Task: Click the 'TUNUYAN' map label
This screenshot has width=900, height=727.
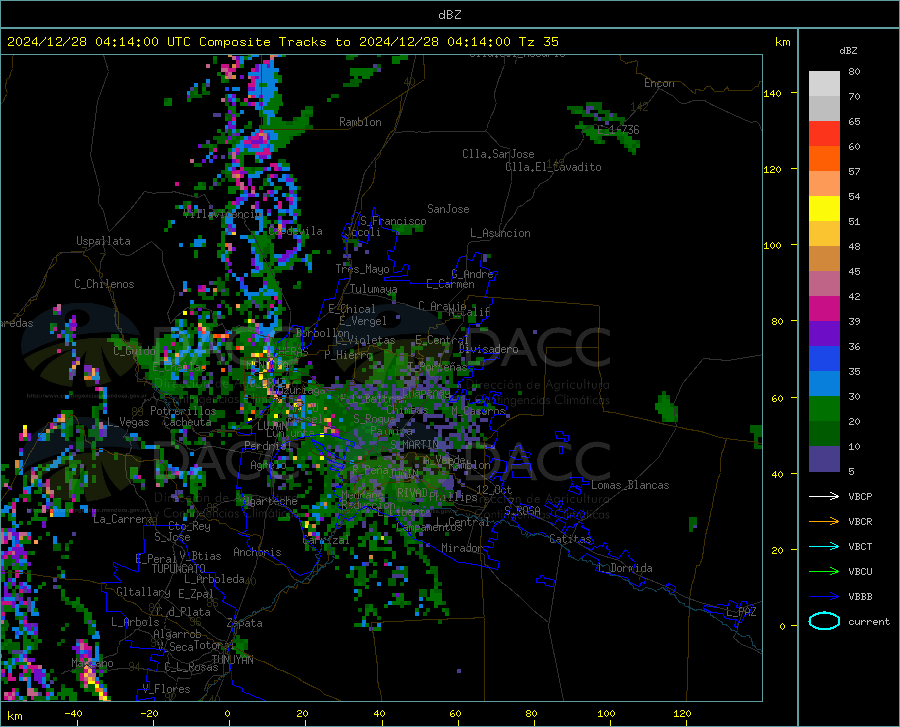Action: [x=232, y=660]
